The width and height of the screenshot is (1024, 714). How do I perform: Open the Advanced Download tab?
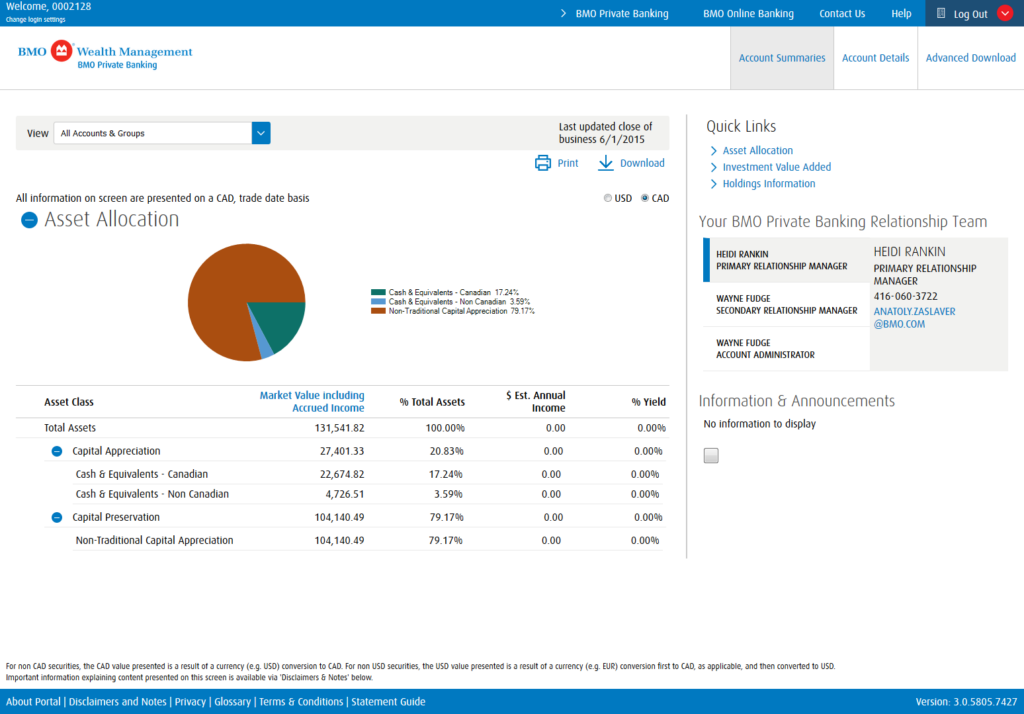coord(970,58)
